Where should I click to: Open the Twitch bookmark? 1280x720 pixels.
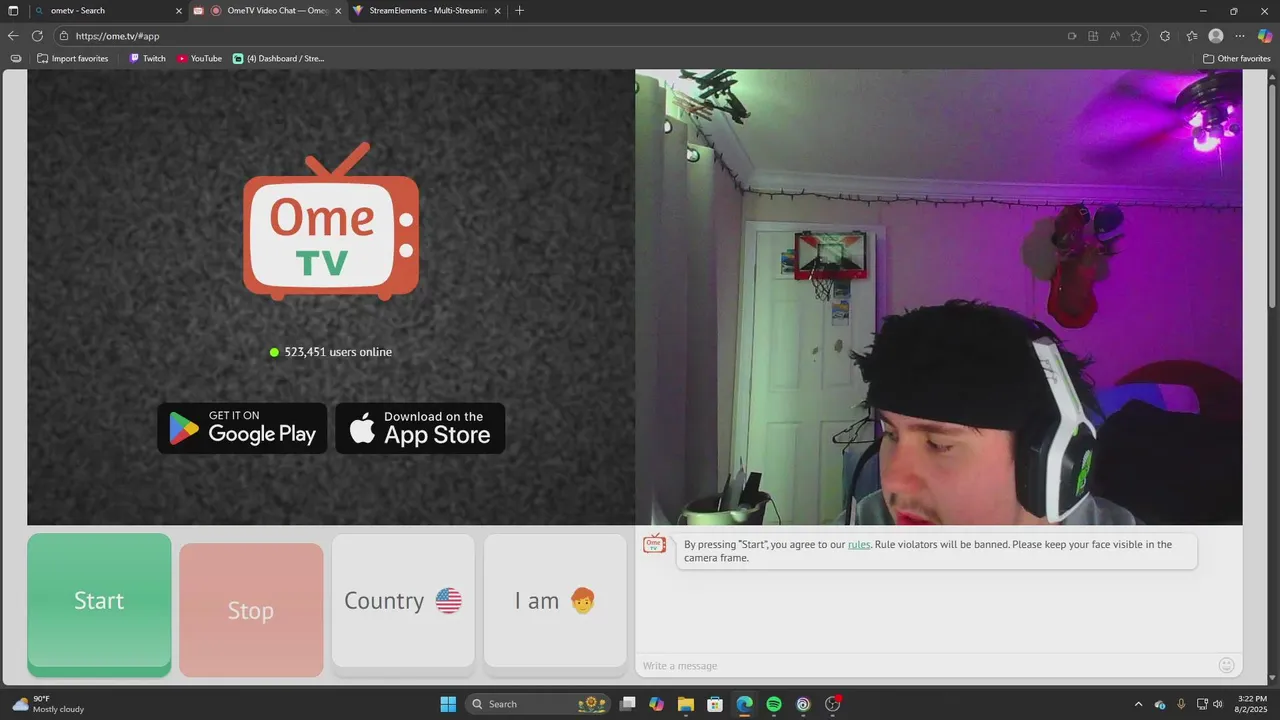[147, 58]
